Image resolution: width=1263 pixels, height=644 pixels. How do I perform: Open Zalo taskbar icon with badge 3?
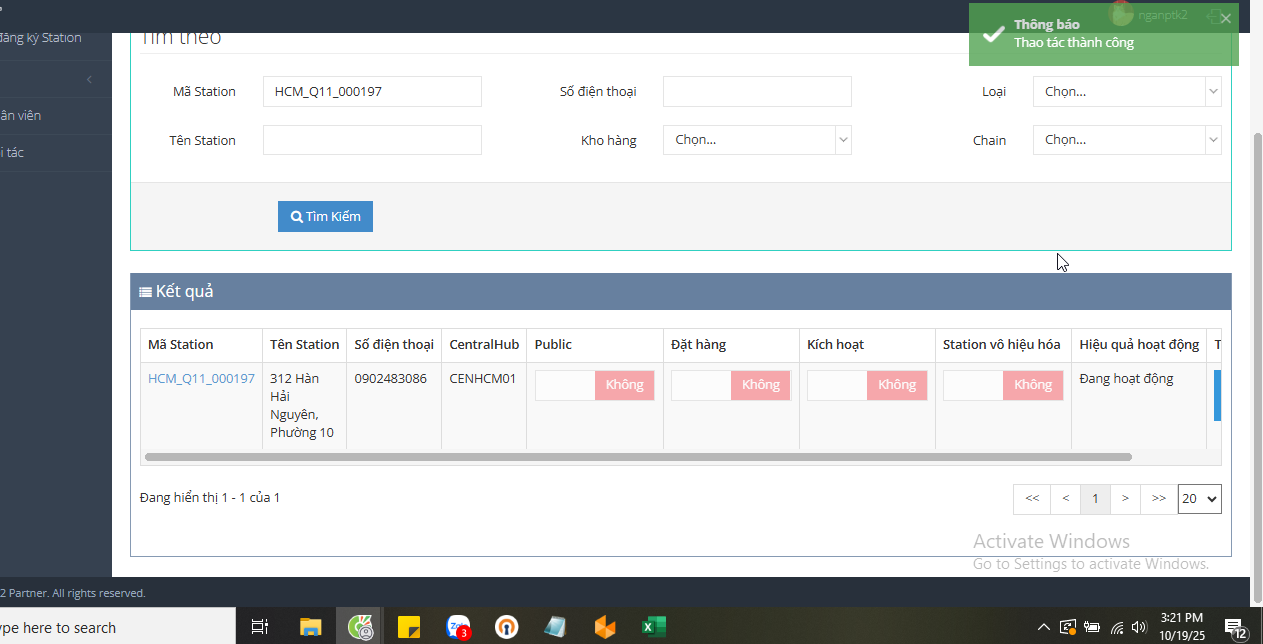(x=458, y=627)
